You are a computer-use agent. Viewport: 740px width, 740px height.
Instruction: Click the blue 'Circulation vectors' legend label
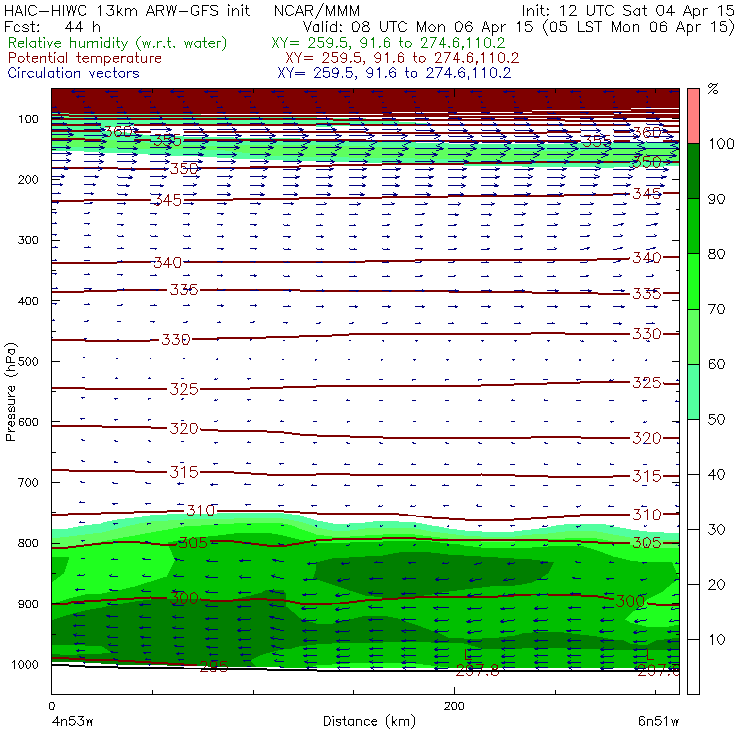click(73, 73)
